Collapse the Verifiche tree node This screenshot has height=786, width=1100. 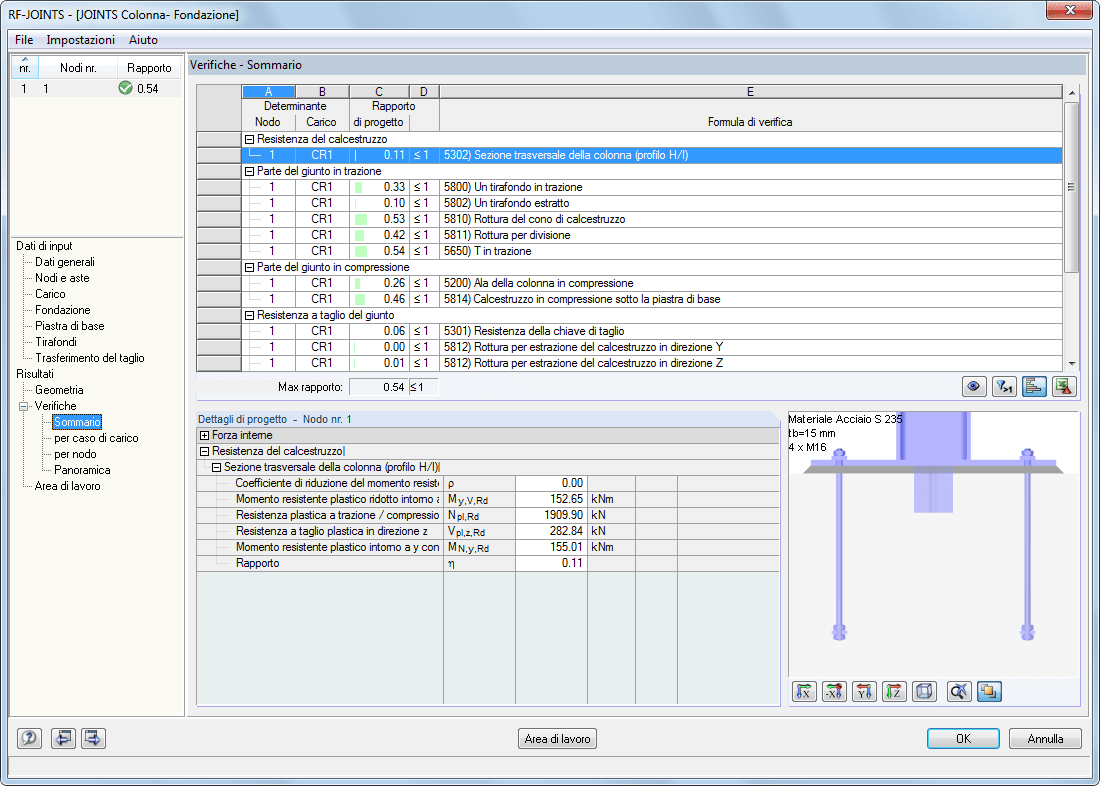24,406
